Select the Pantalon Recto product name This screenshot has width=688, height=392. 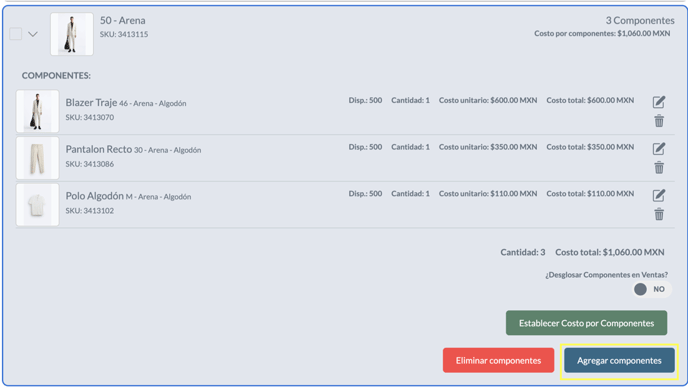tap(99, 149)
